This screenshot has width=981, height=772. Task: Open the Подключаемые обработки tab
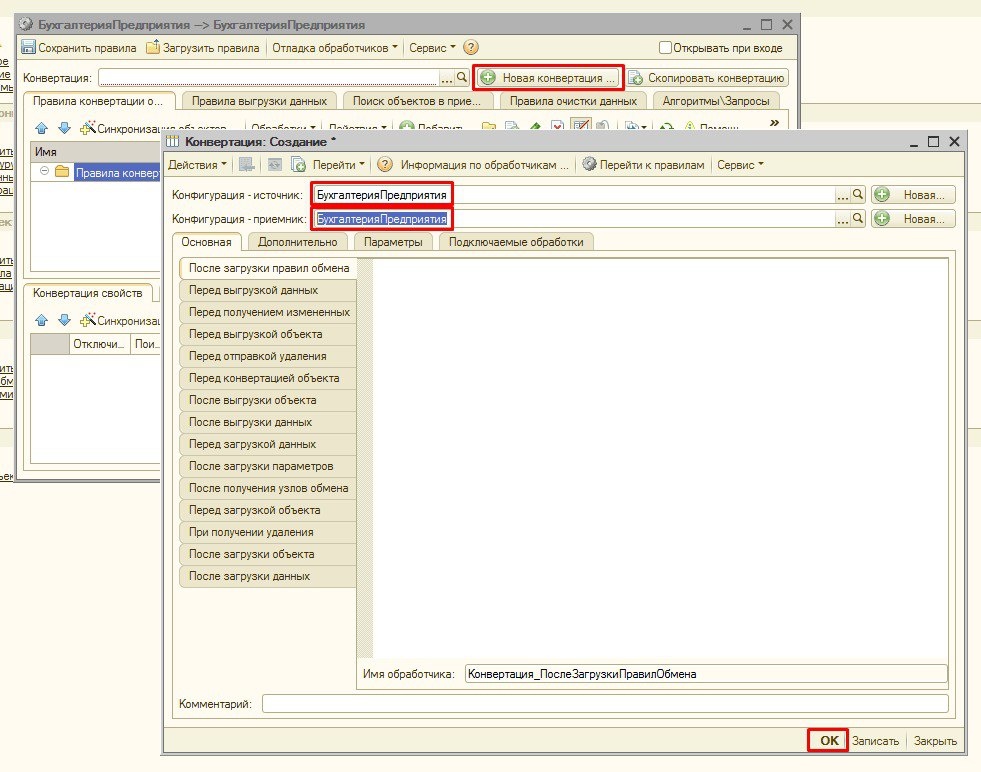click(516, 242)
